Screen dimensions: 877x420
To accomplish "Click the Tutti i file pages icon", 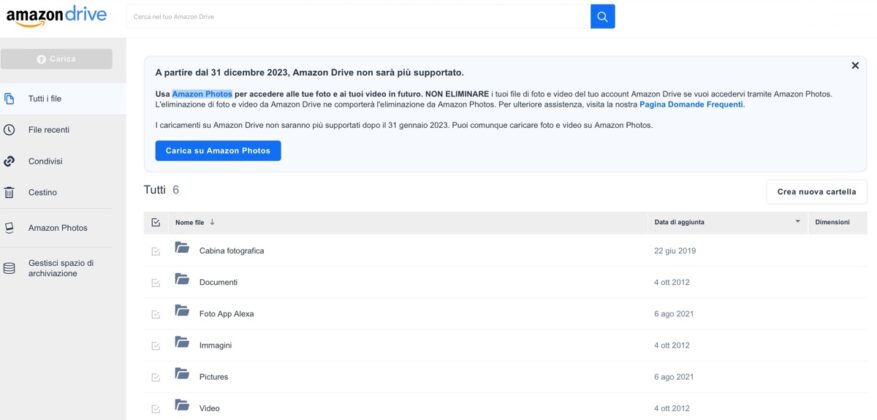I will 9,99.
